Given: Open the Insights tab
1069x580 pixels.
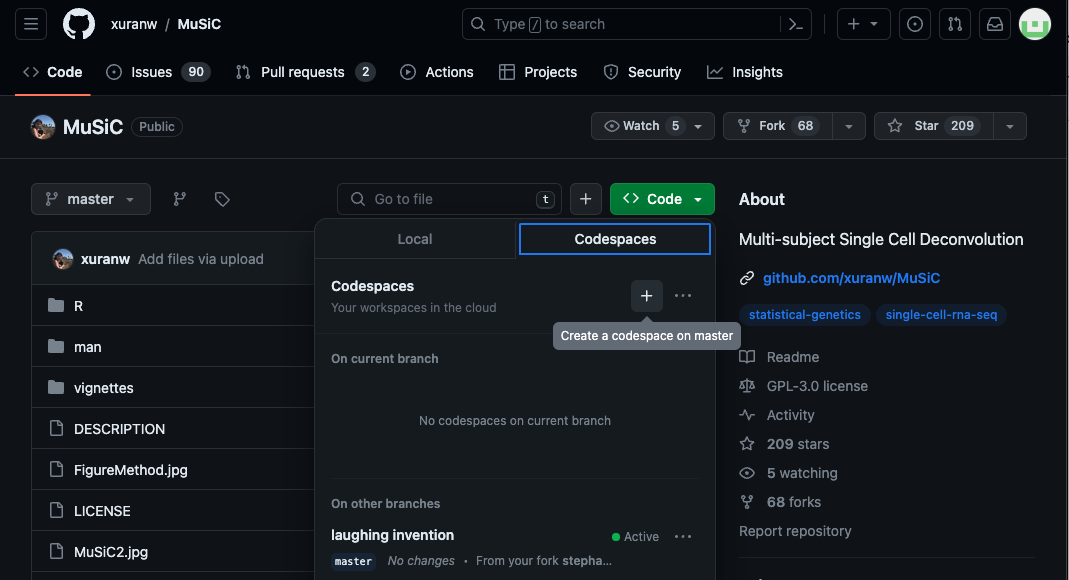Looking at the screenshot, I should click(x=744, y=72).
